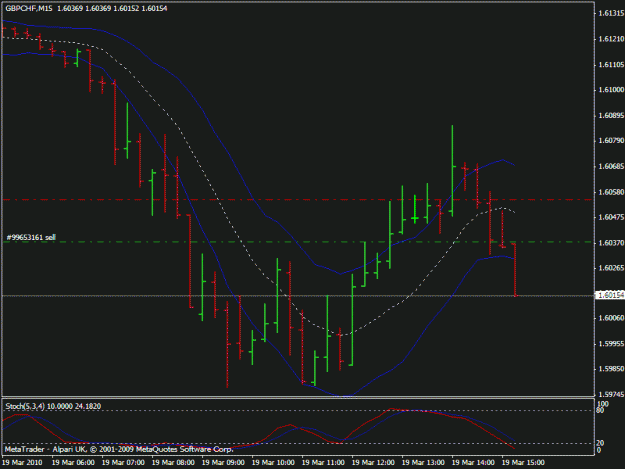This screenshot has width=625, height=469.
Task: Click the stochastic level 80 label
Action: [x=600, y=410]
